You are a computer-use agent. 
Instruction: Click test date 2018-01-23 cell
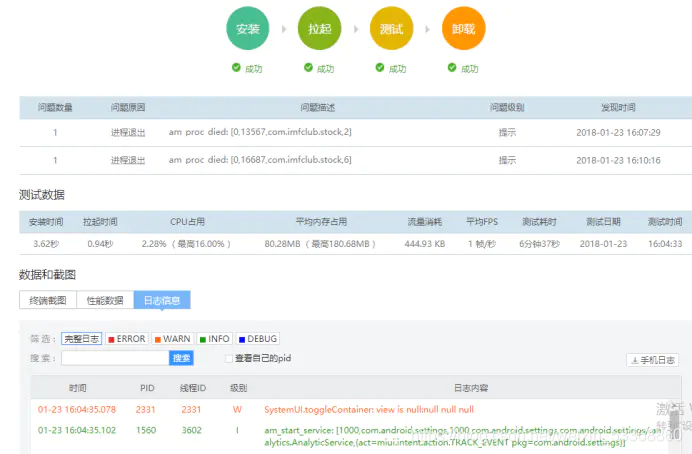[x=603, y=244]
